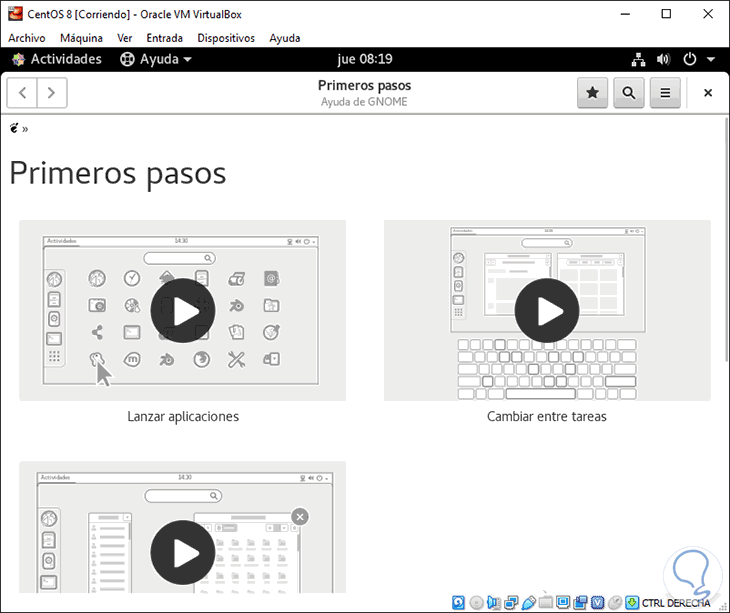This screenshot has height=613, width=730.
Task: Click the clock showing jue 08:19
Action: coord(365,59)
